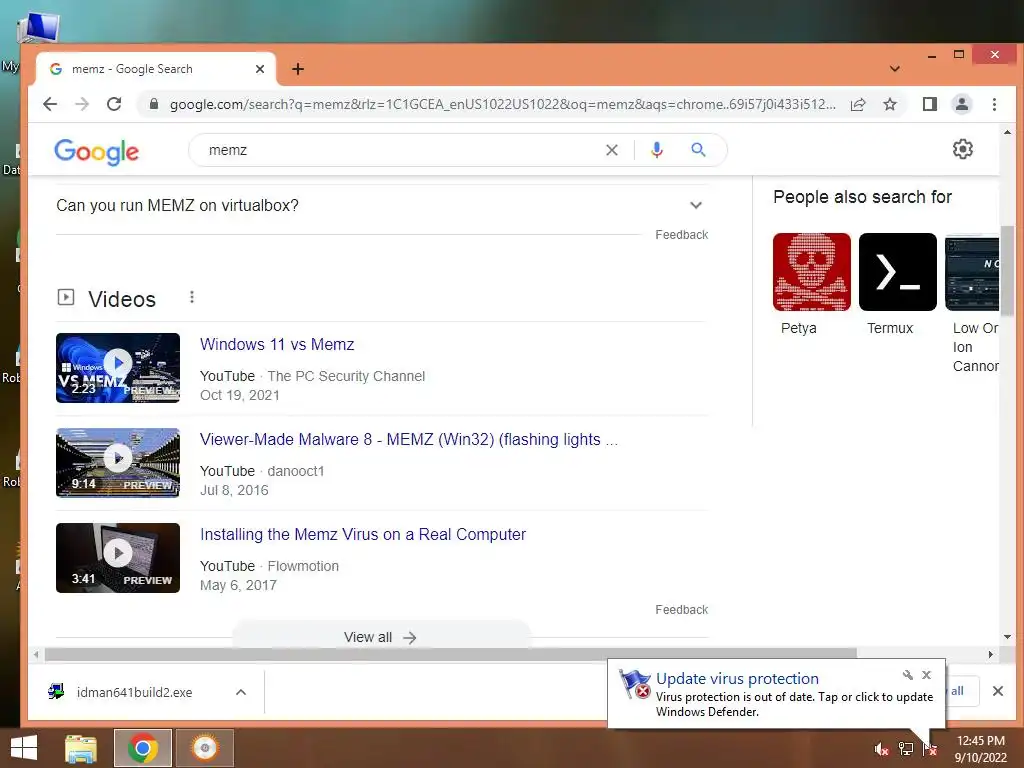
Task: Open 'Windows 11 vs Memz' video link
Action: pyautogui.click(x=277, y=344)
